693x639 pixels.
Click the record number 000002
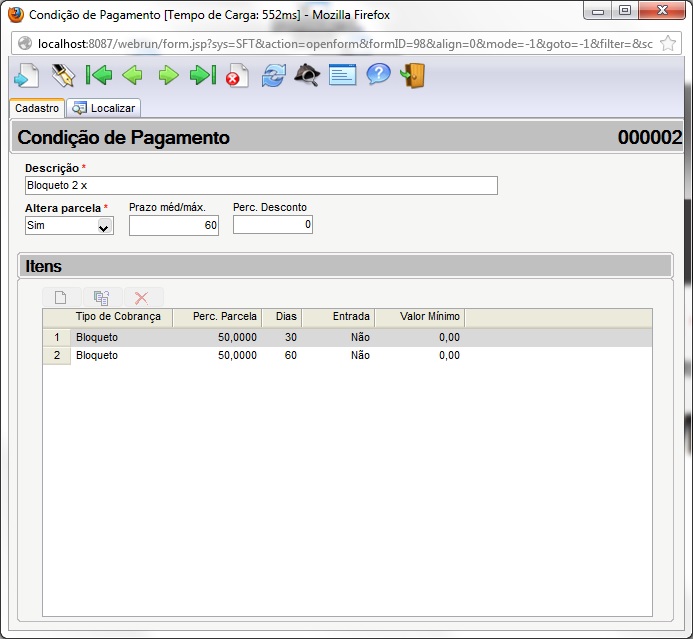point(650,137)
